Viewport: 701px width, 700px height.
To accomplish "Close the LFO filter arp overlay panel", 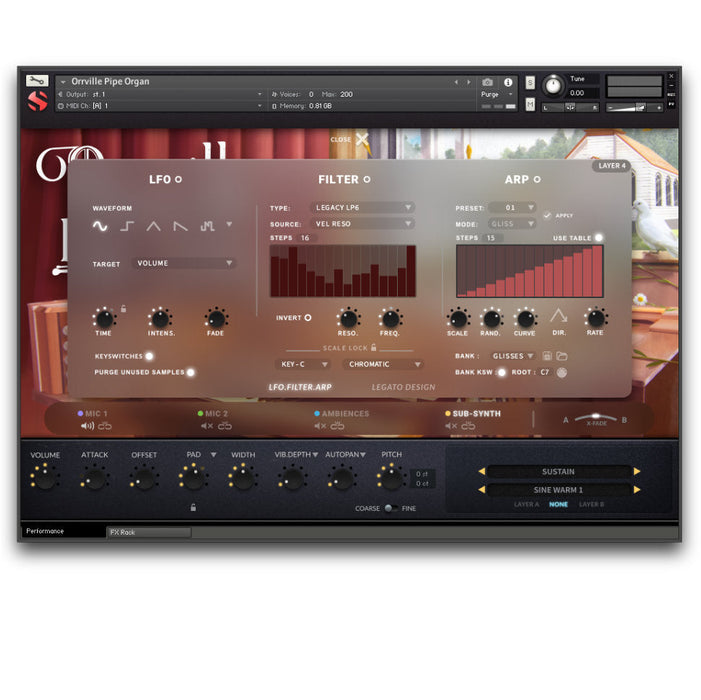I will coord(362,140).
